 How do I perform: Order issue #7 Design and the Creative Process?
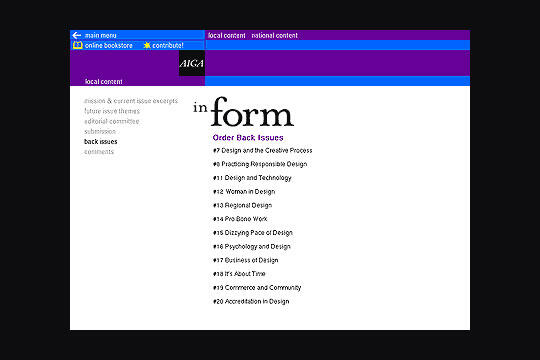coord(262,151)
